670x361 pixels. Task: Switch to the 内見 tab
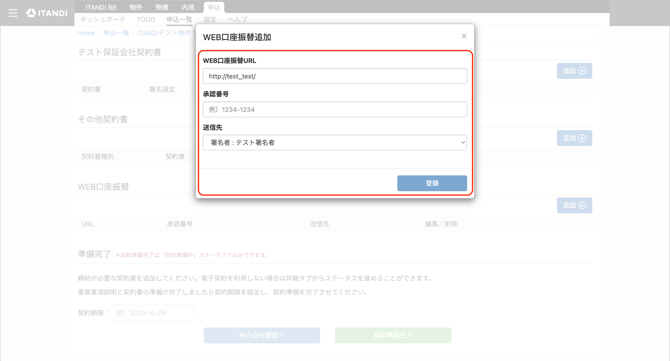tap(188, 7)
